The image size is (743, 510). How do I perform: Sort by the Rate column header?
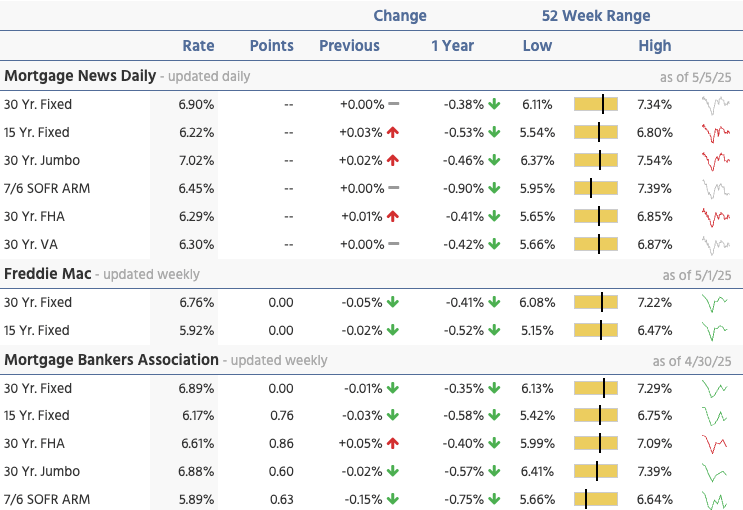coord(198,45)
